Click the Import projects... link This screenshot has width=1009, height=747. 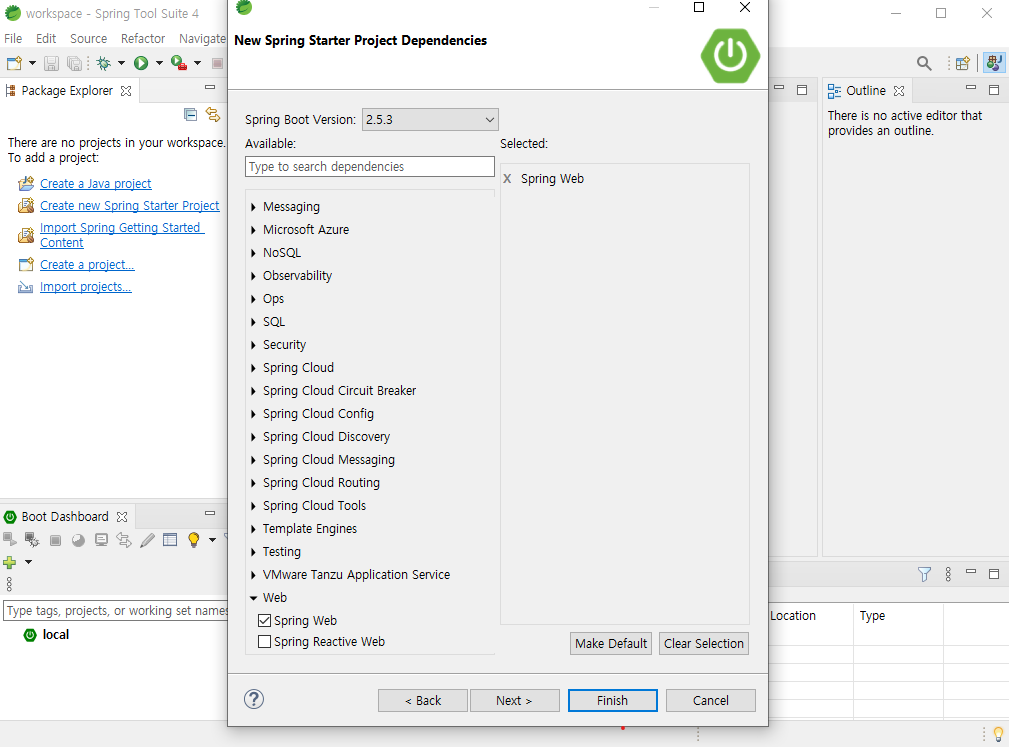pos(86,287)
